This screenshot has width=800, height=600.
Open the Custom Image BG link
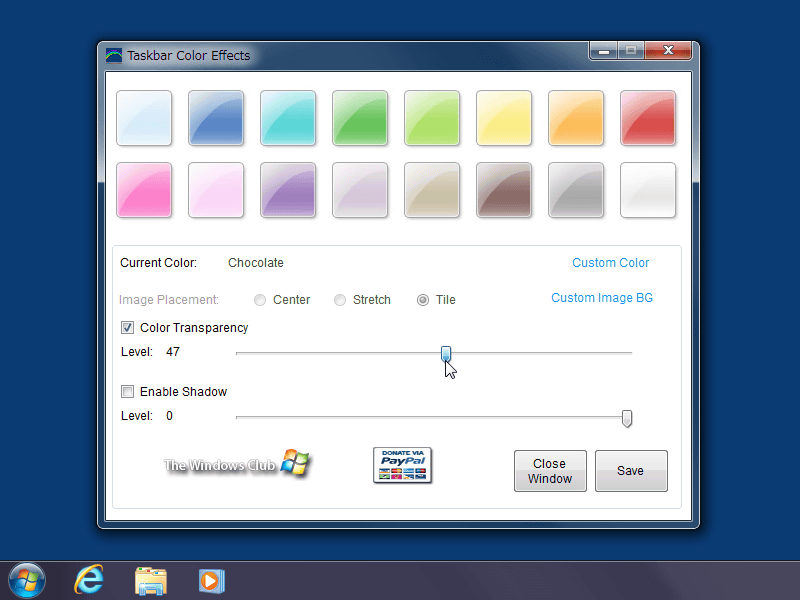coord(602,297)
